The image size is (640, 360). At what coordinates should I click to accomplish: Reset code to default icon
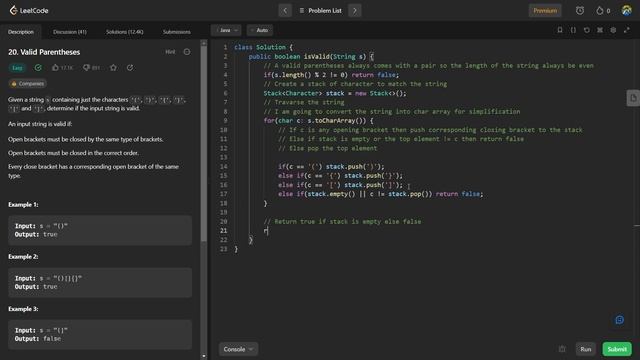click(x=587, y=30)
